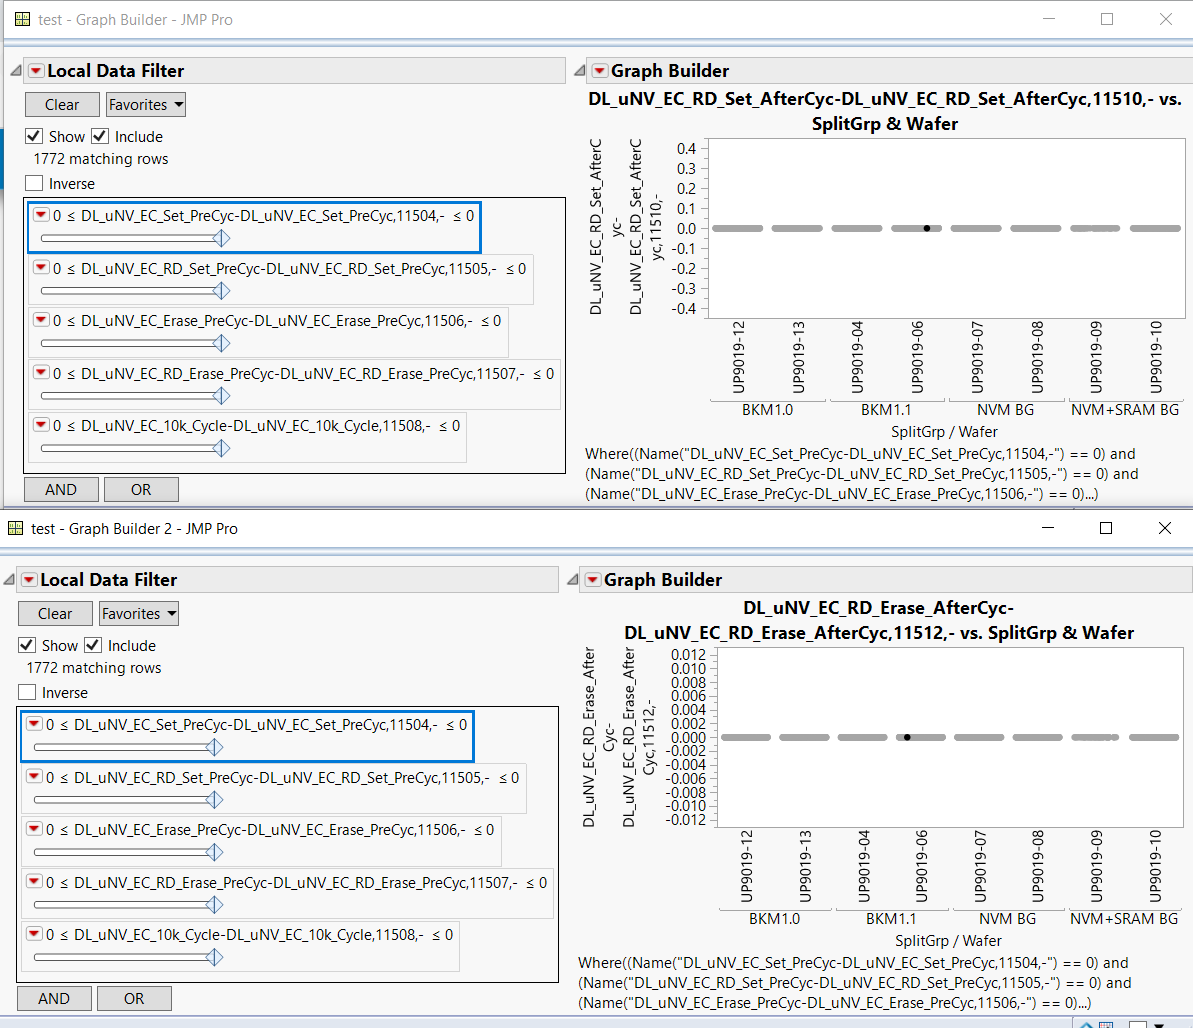Uncheck the Show checkbox
Image resolution: width=1193 pixels, height=1028 pixels.
pyautogui.click(x=32, y=136)
